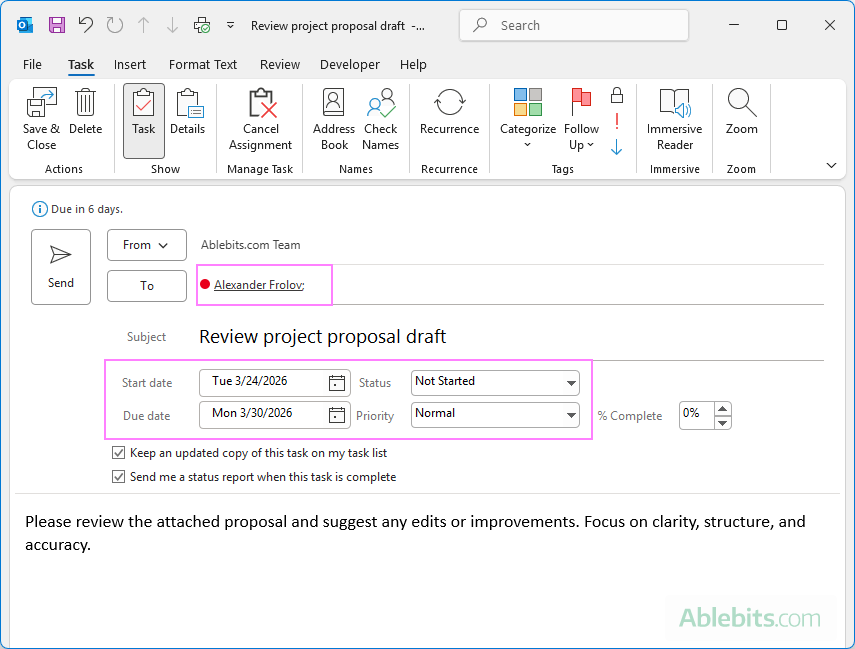Disable the status report checkbox
The width and height of the screenshot is (855, 649).
(x=119, y=476)
